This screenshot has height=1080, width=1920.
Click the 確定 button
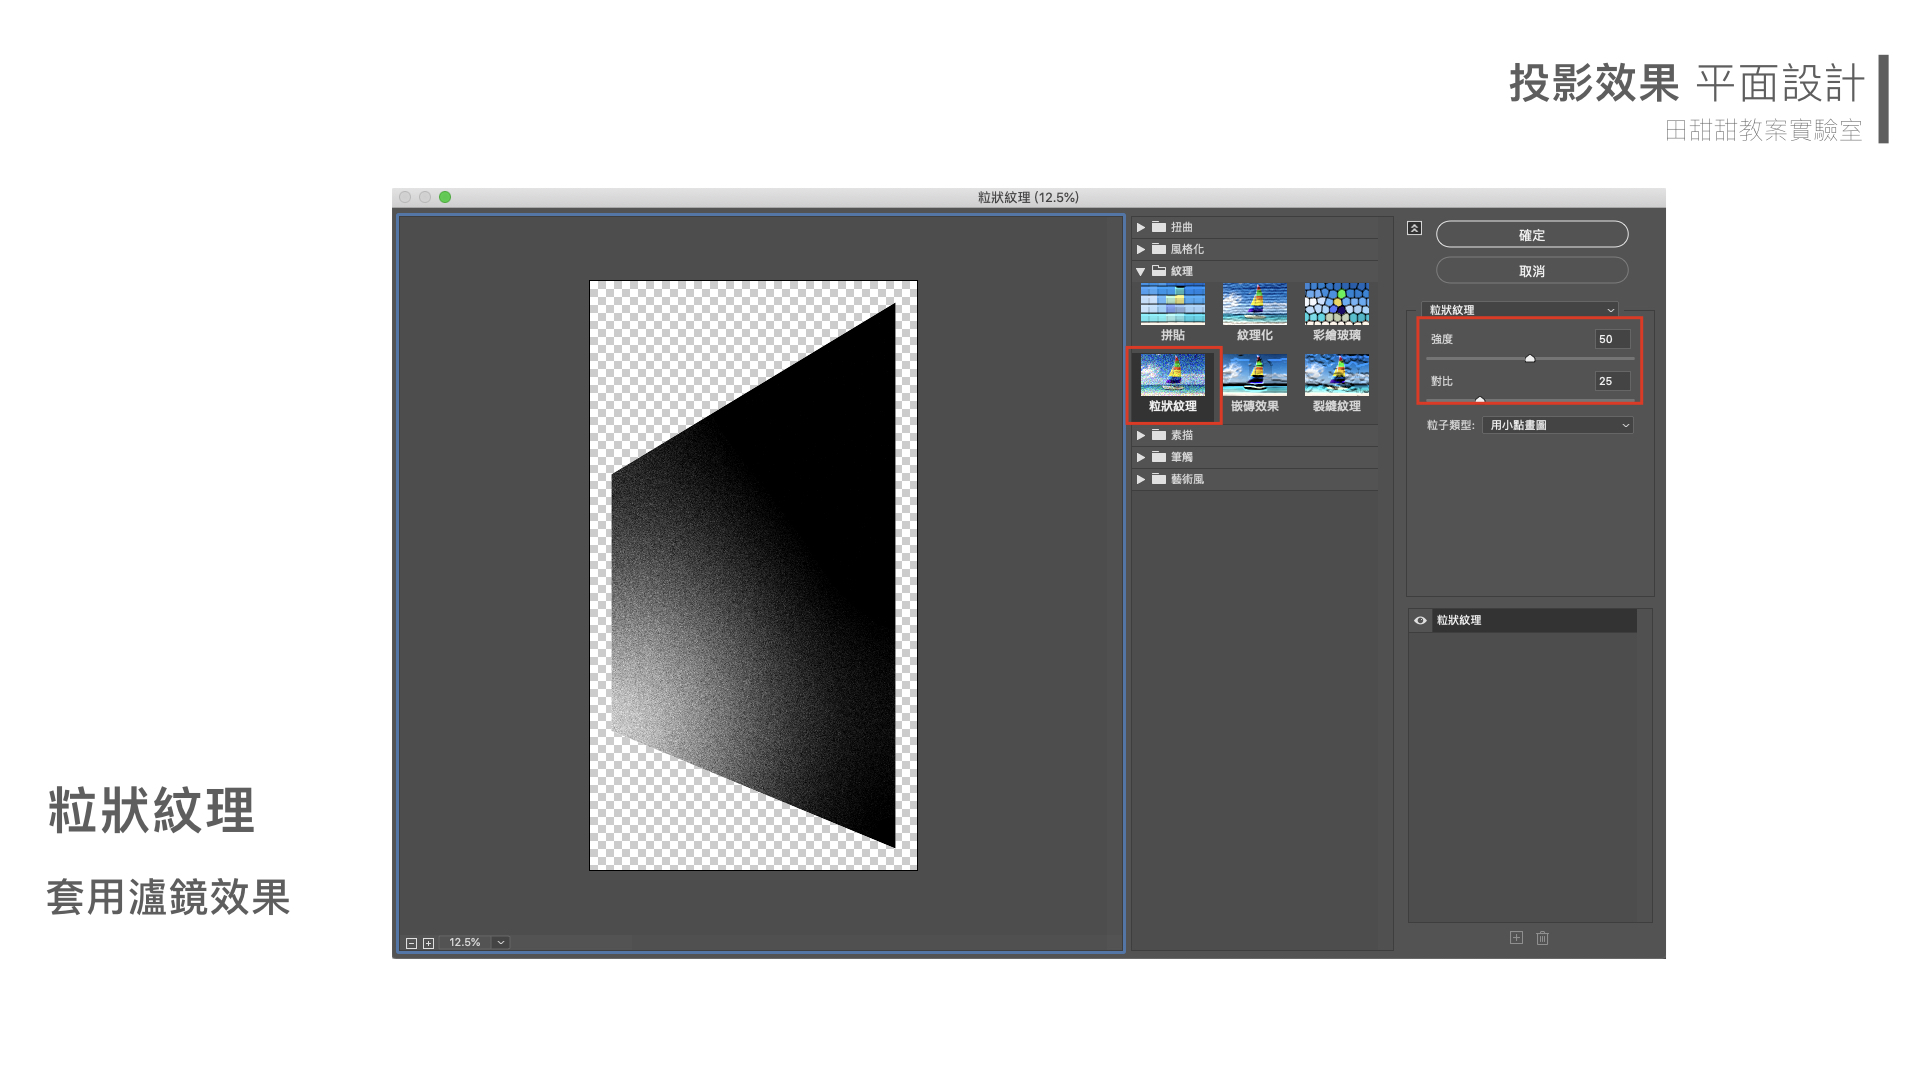[x=1531, y=235]
